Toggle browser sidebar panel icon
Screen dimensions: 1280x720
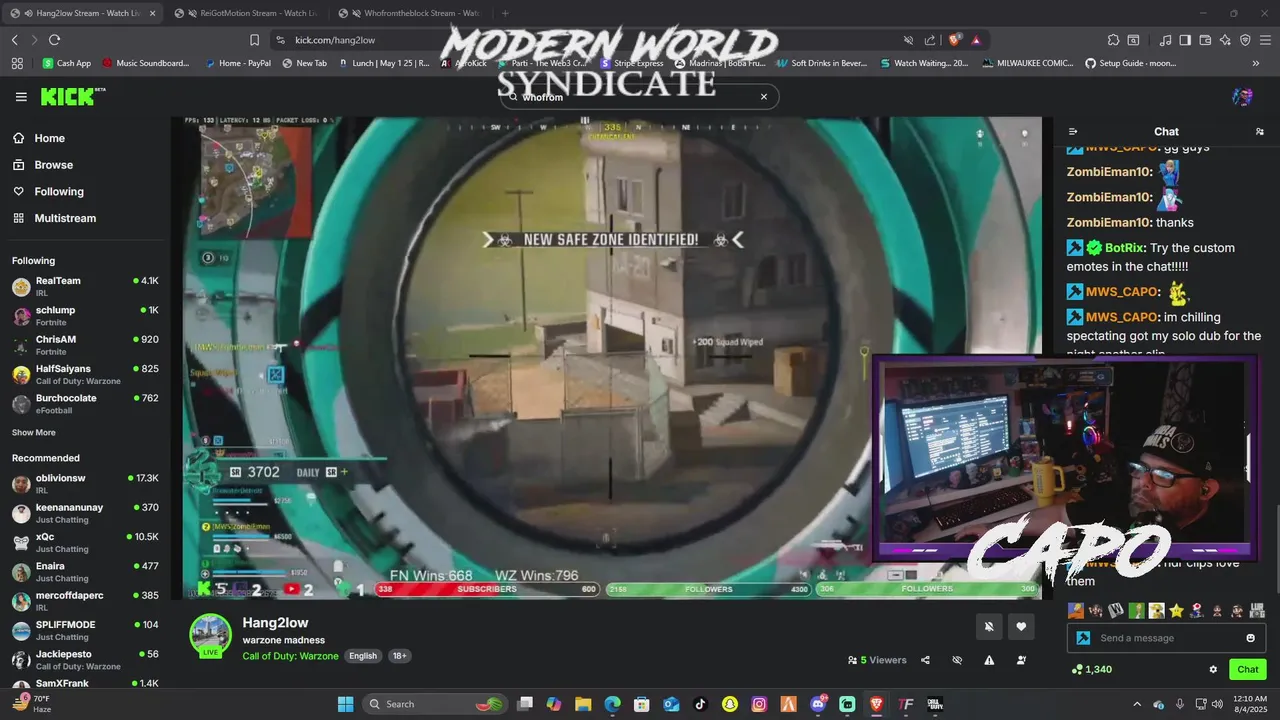[x=1185, y=40]
